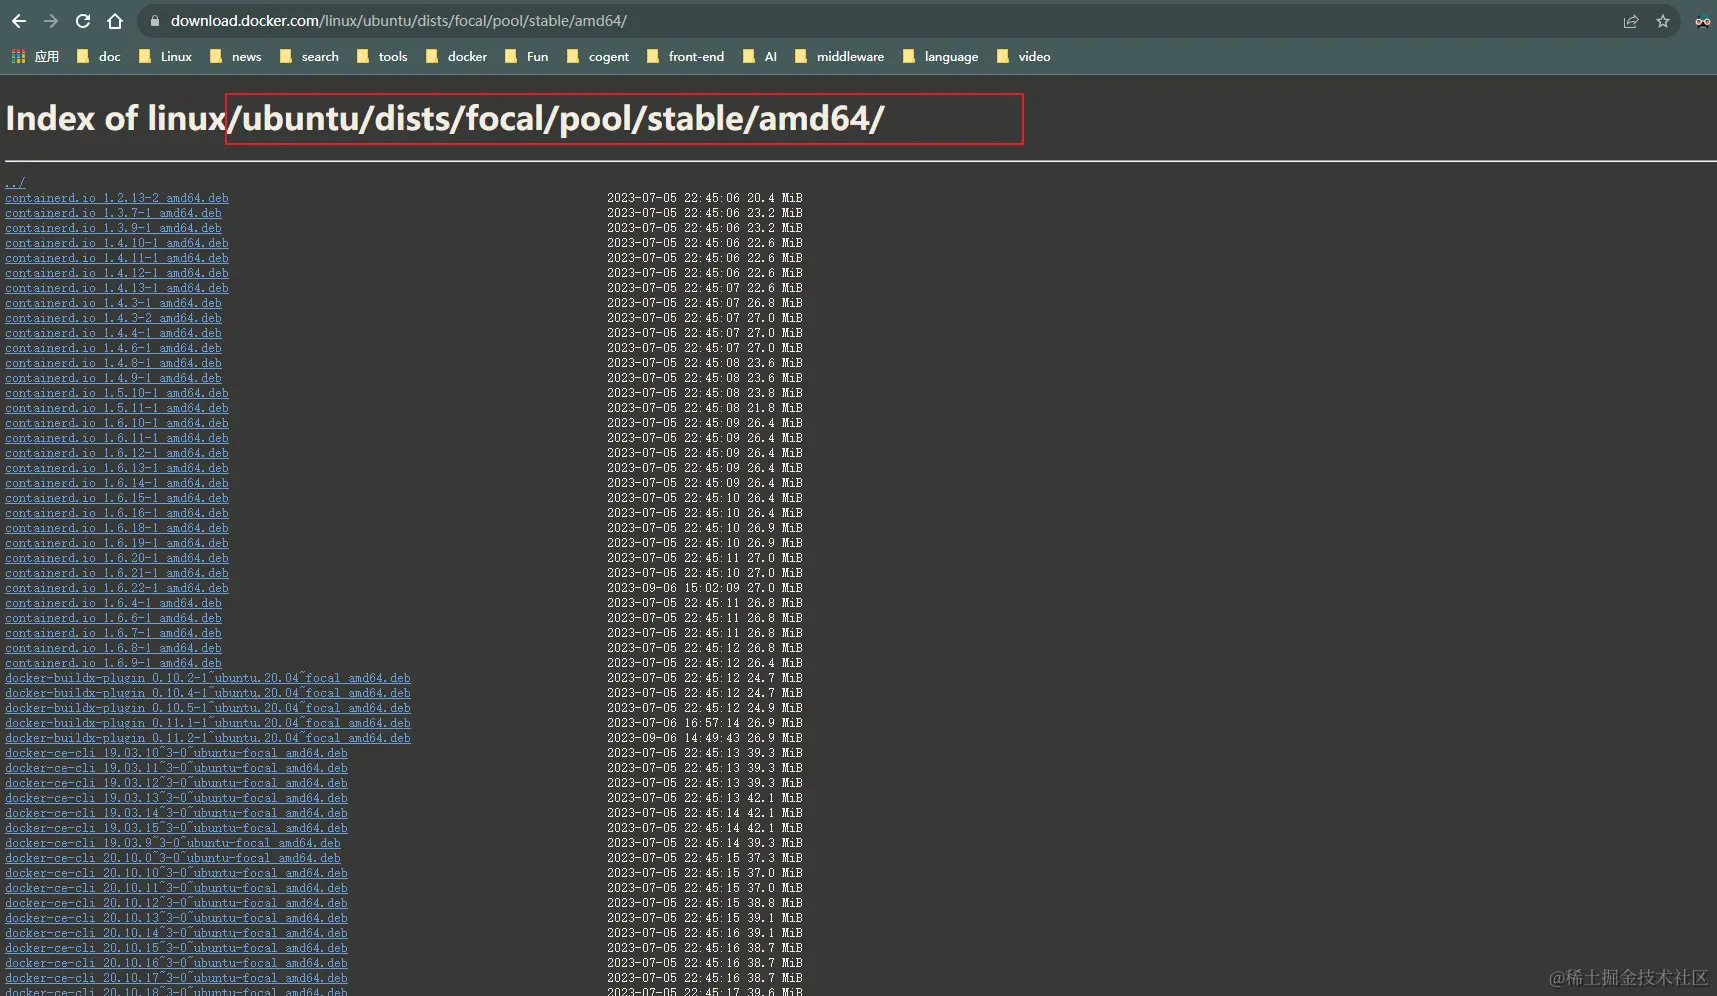Image resolution: width=1717 pixels, height=996 pixels.
Task: Download containerd.io 1.5.10-1 amd64 deb
Action: 117,393
